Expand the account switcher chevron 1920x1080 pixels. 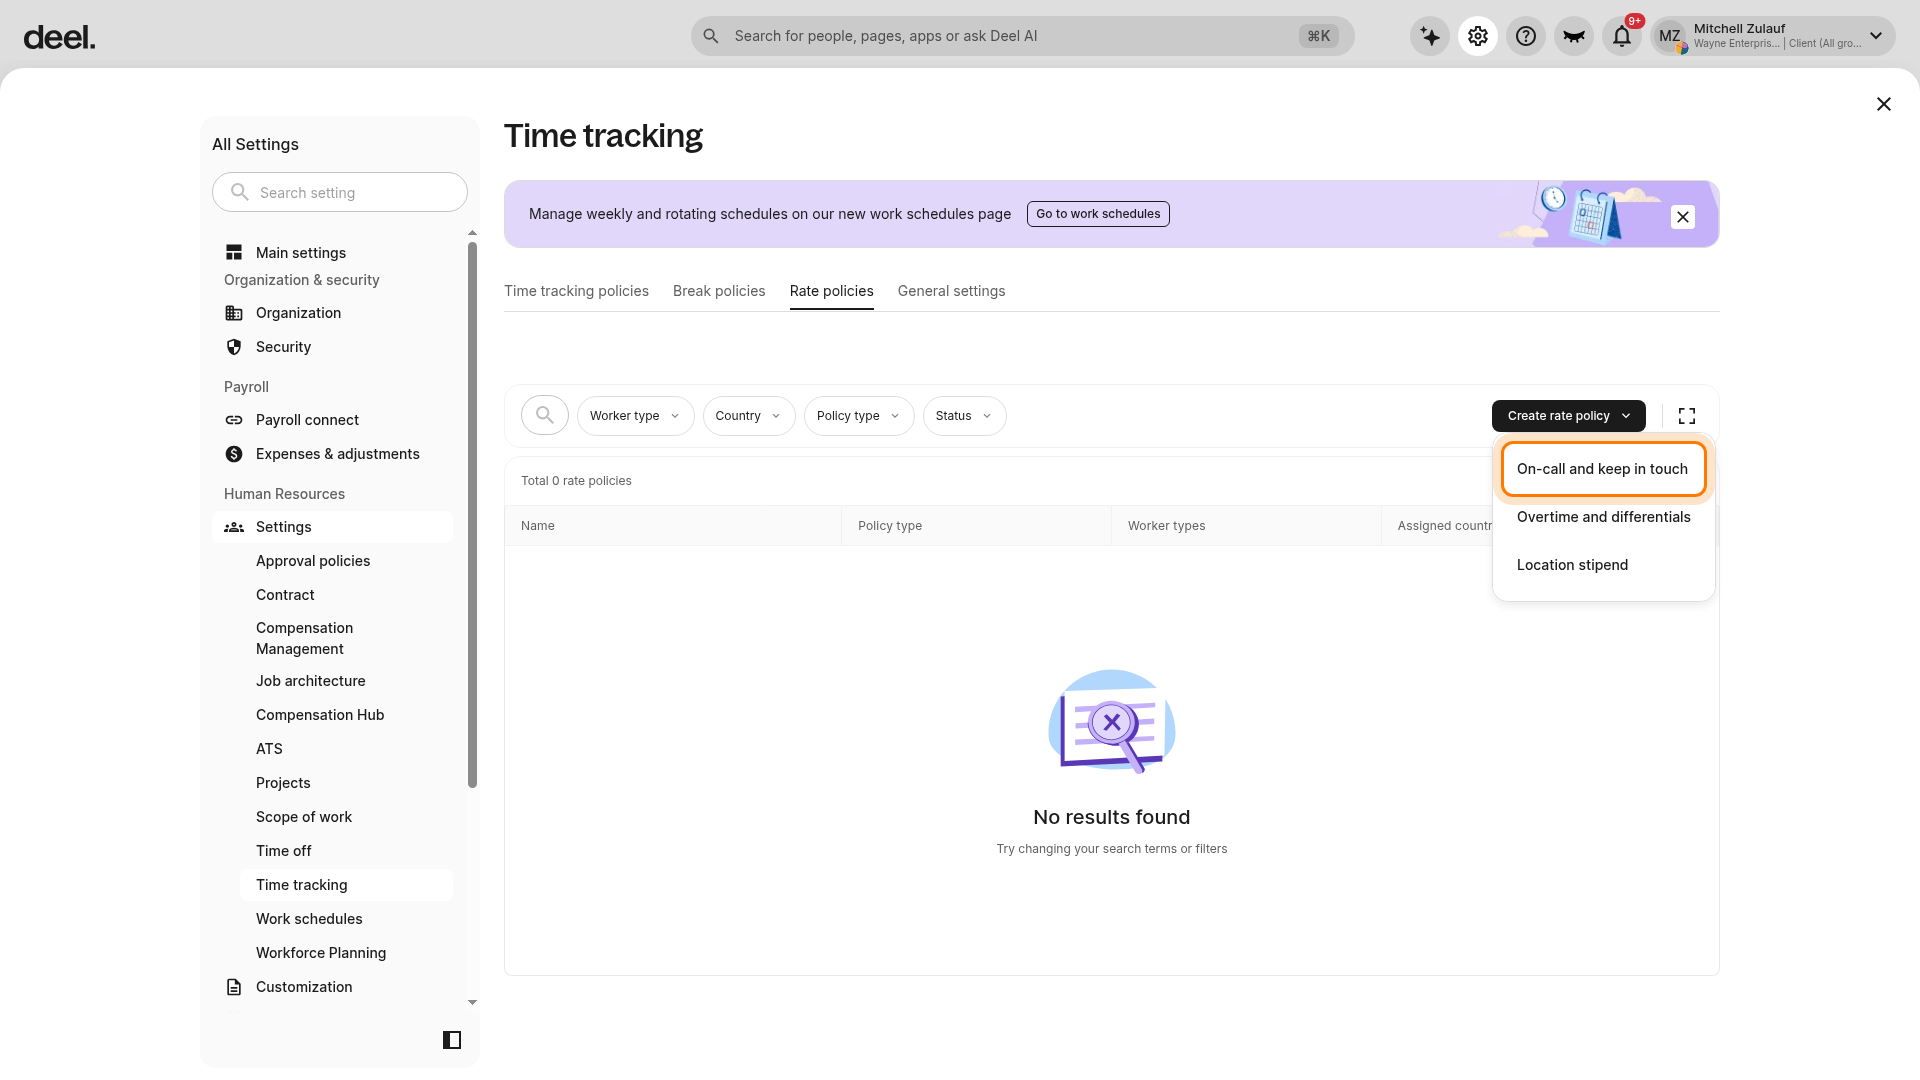[x=1876, y=36]
